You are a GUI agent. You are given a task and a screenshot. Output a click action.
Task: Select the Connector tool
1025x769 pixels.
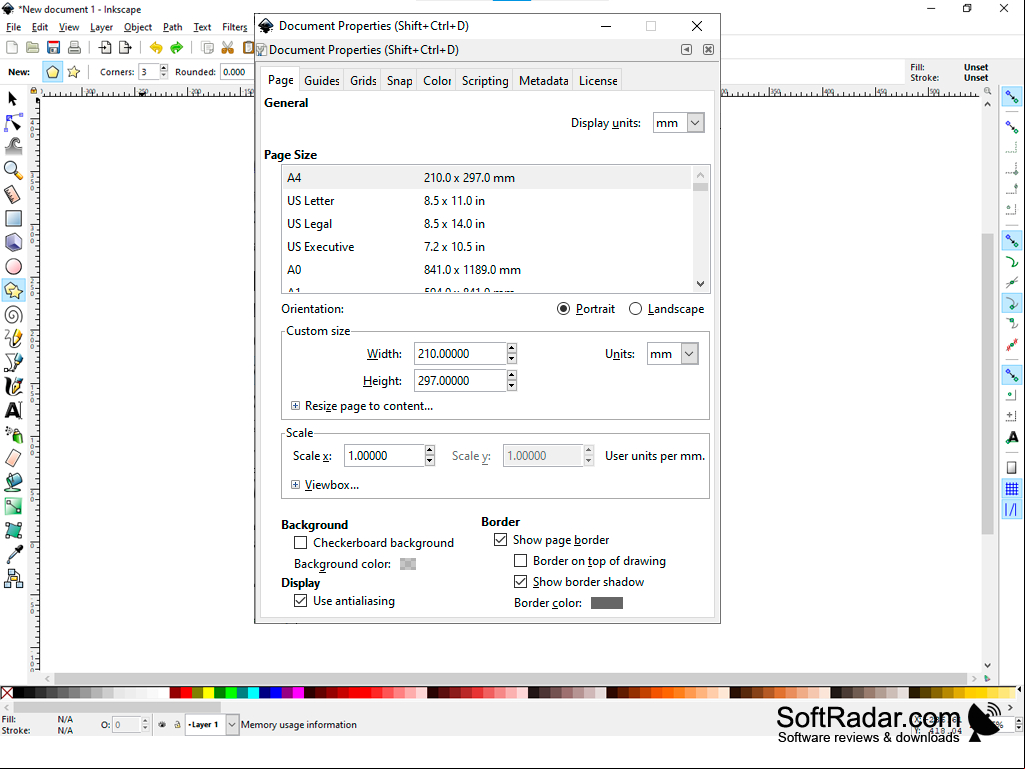[13, 578]
